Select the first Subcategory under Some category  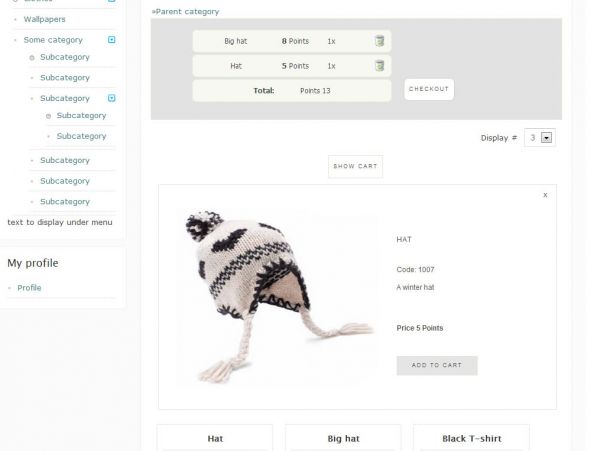point(65,57)
